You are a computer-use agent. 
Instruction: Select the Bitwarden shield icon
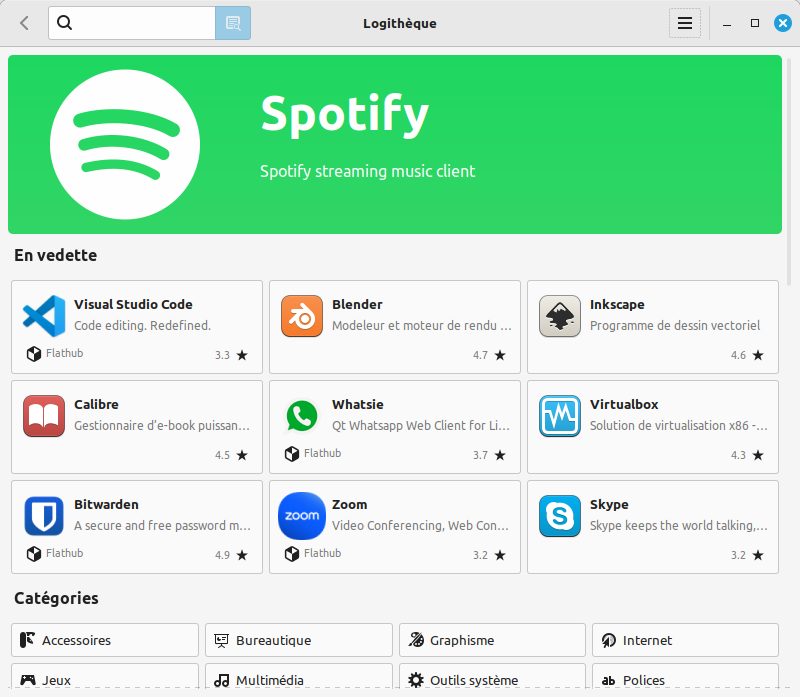tap(44, 516)
